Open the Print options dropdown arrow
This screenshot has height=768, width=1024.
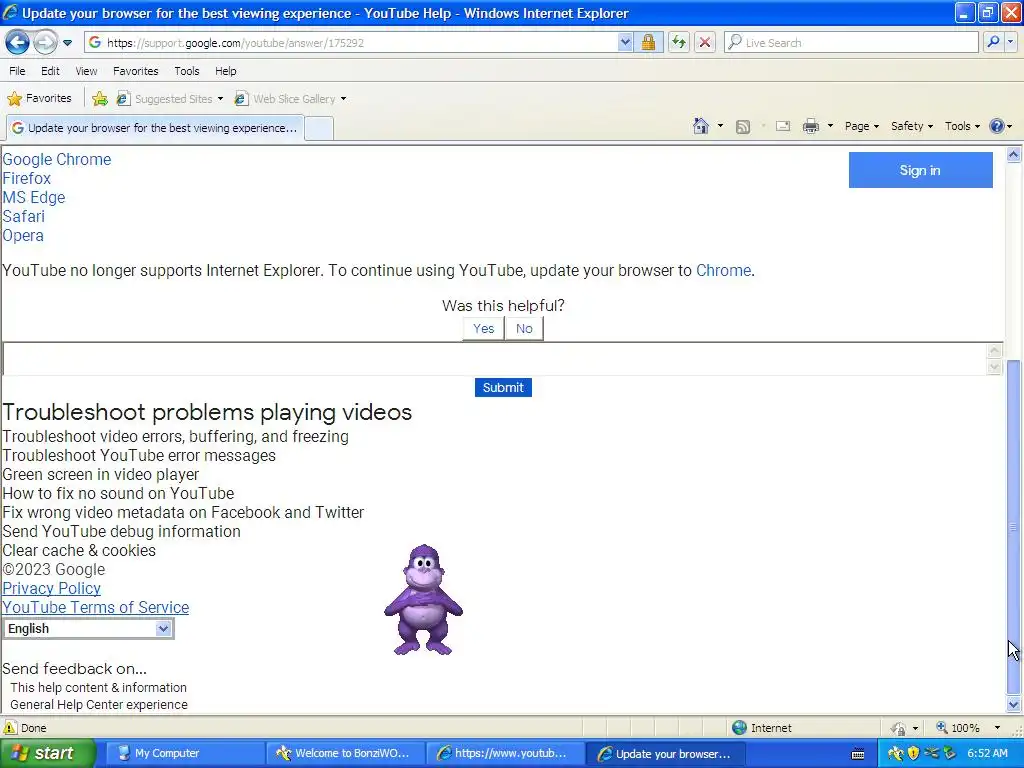click(x=830, y=126)
